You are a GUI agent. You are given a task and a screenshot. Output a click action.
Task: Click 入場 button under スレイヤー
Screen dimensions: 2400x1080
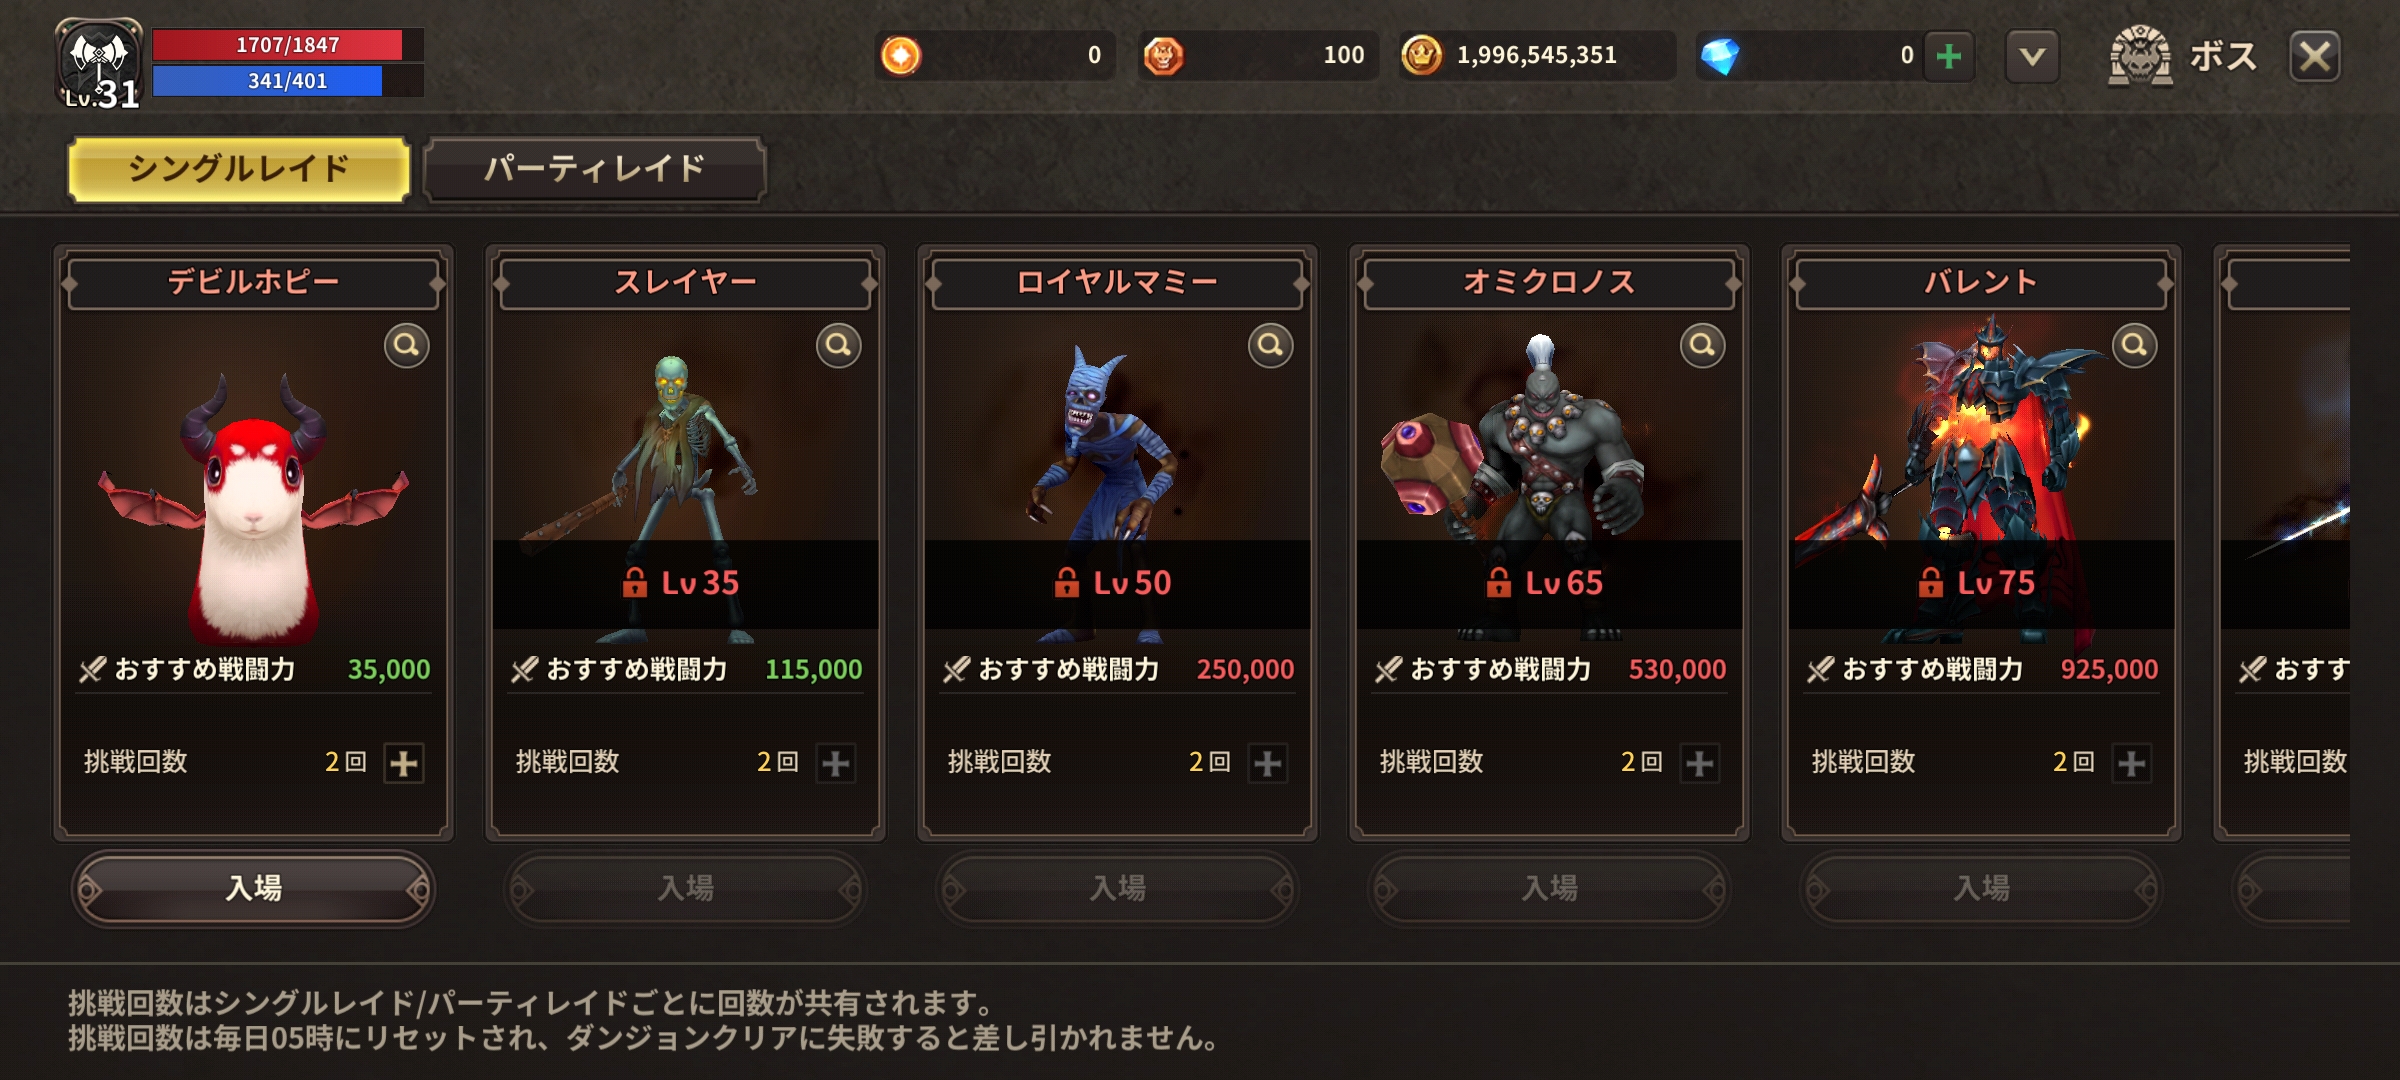pos(686,888)
